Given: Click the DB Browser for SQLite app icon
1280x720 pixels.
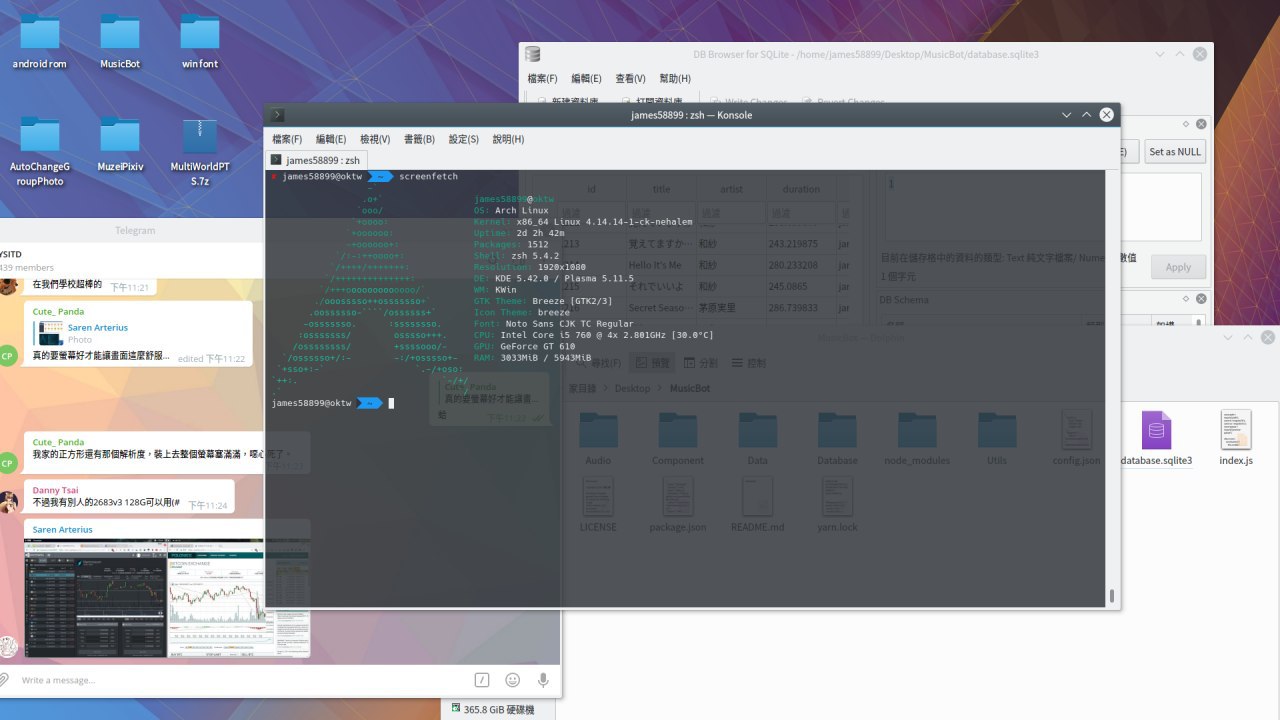Looking at the screenshot, I should (x=533, y=54).
